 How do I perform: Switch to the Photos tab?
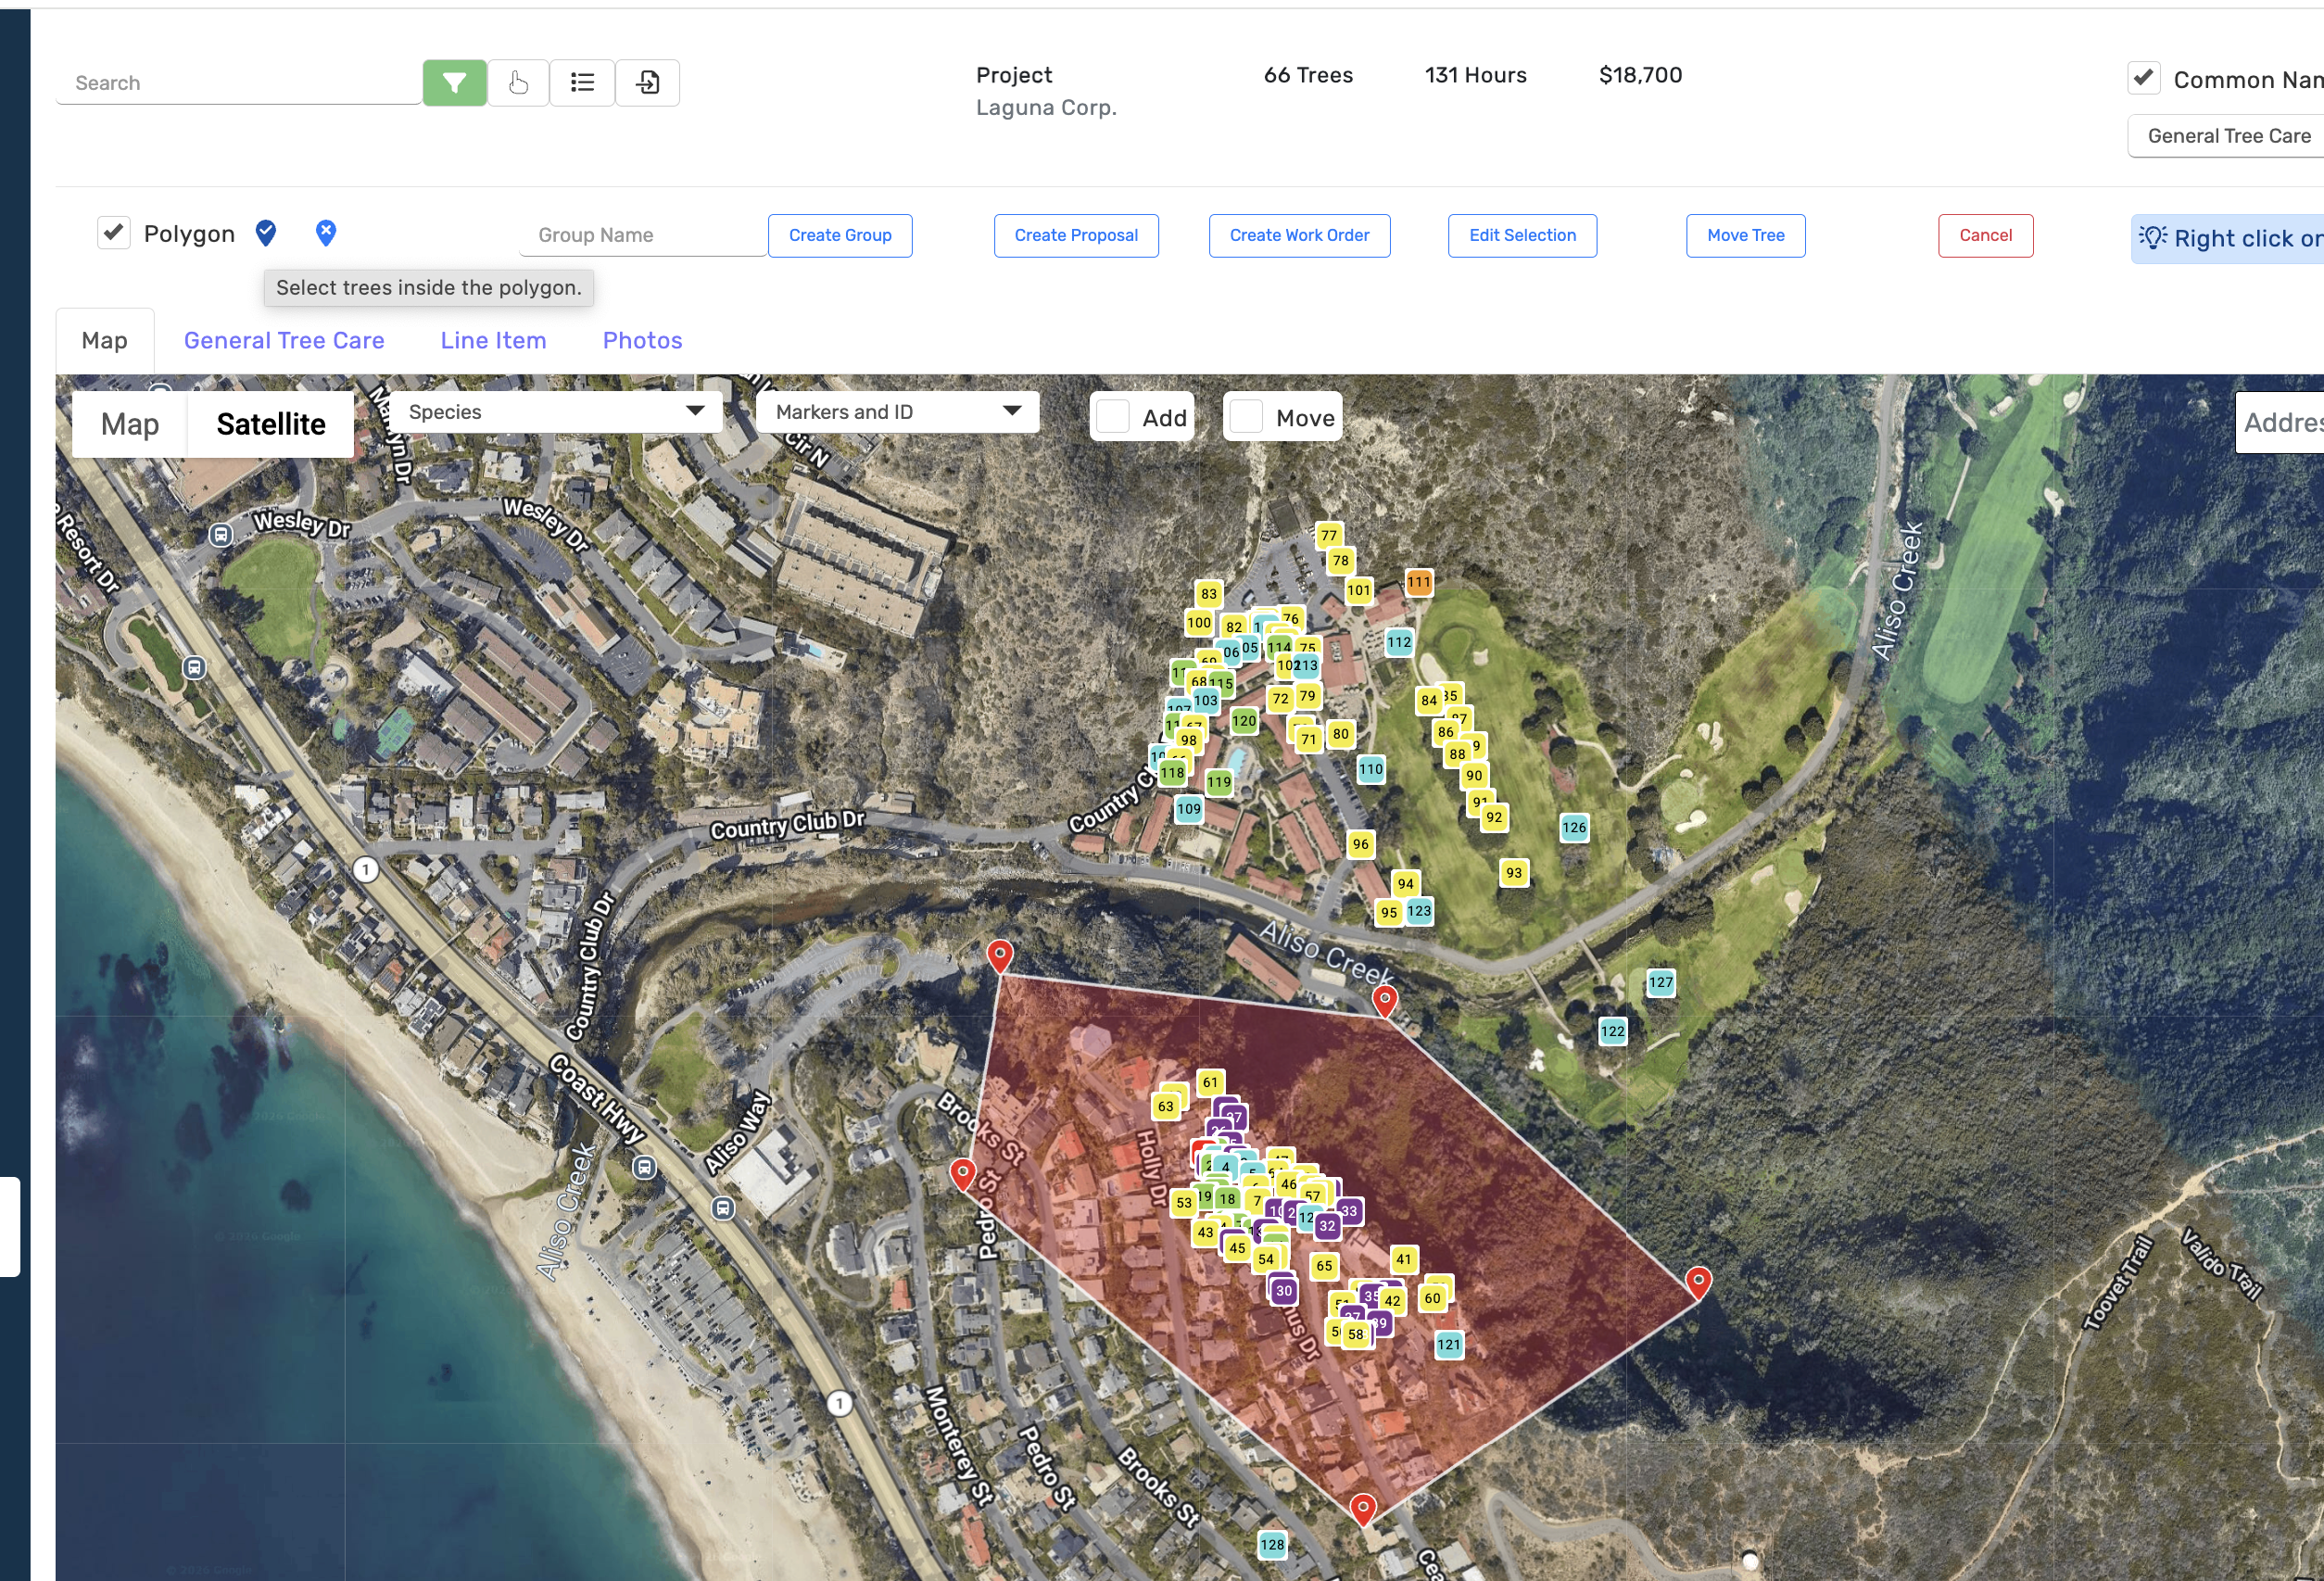coord(642,340)
